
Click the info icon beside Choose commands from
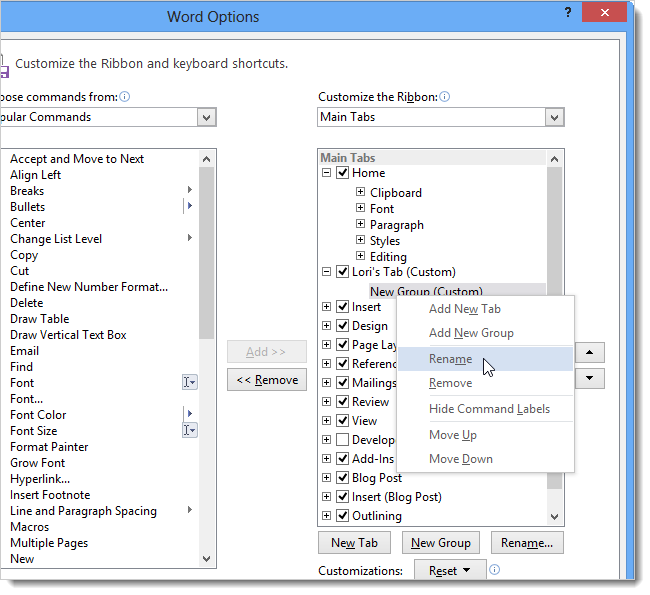pyautogui.click(x=124, y=97)
